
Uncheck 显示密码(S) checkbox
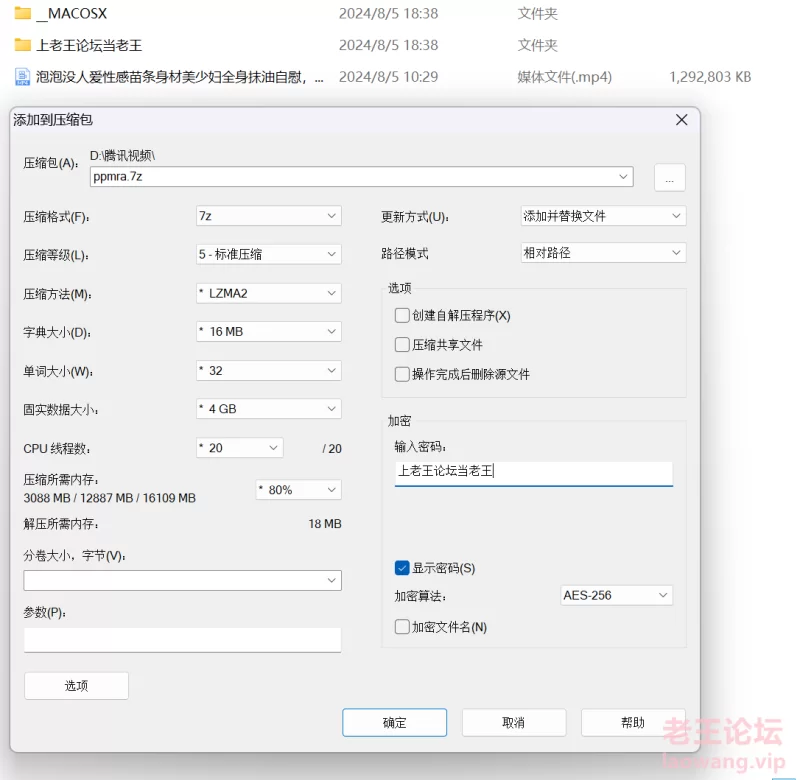(x=402, y=568)
